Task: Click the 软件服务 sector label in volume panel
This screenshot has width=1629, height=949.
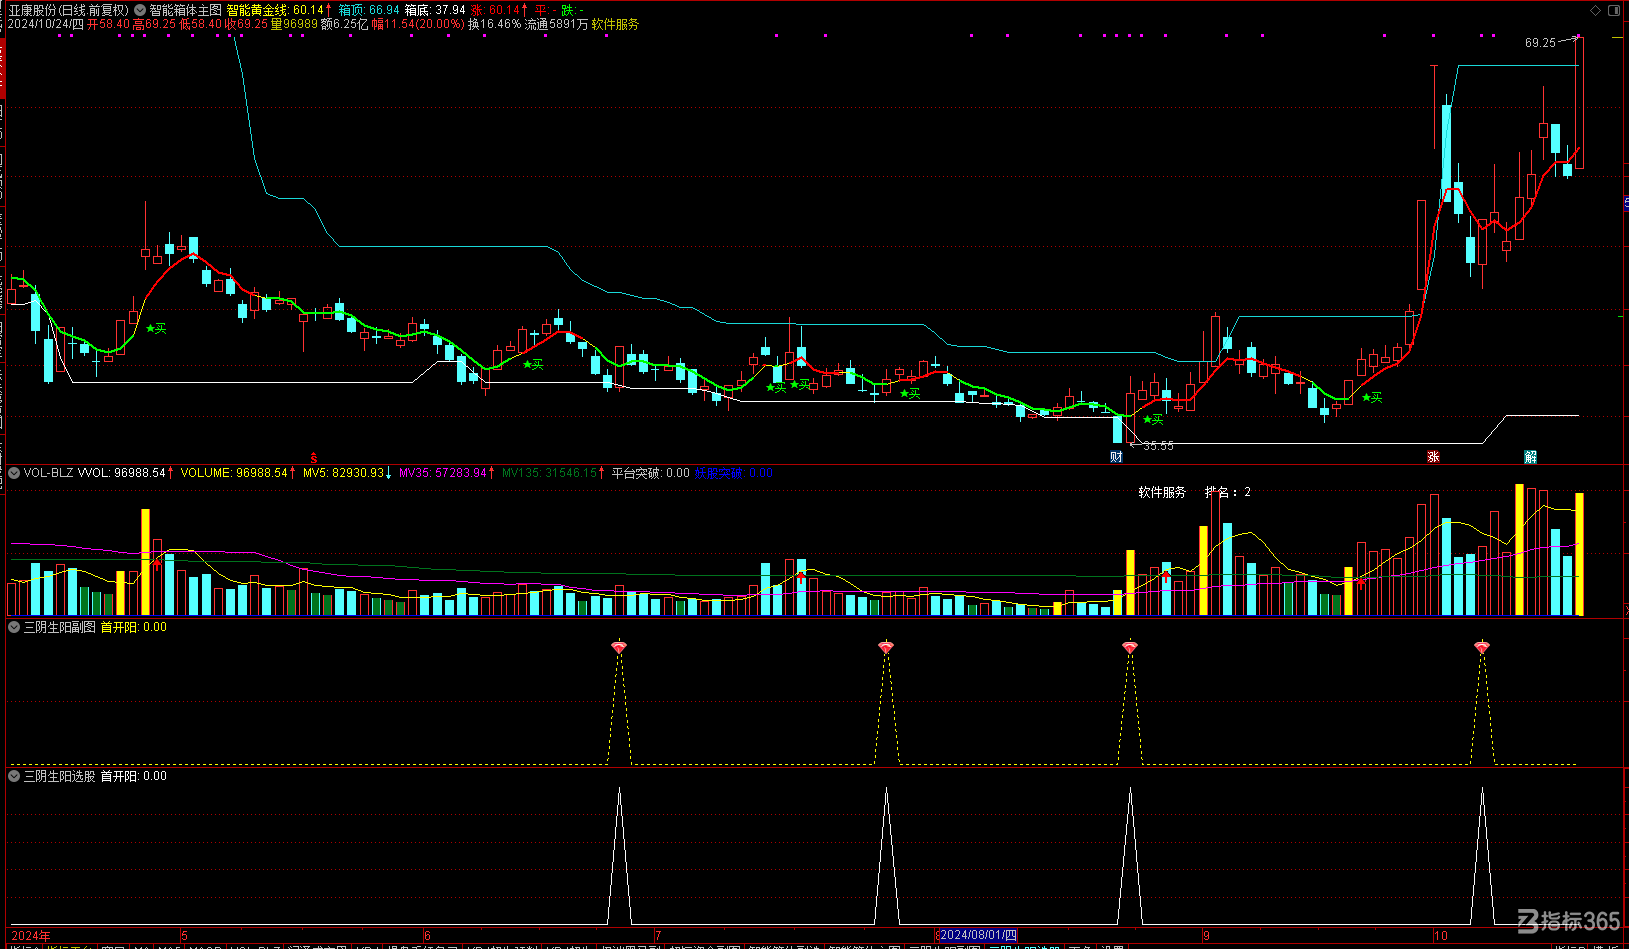Action: [x=1162, y=492]
